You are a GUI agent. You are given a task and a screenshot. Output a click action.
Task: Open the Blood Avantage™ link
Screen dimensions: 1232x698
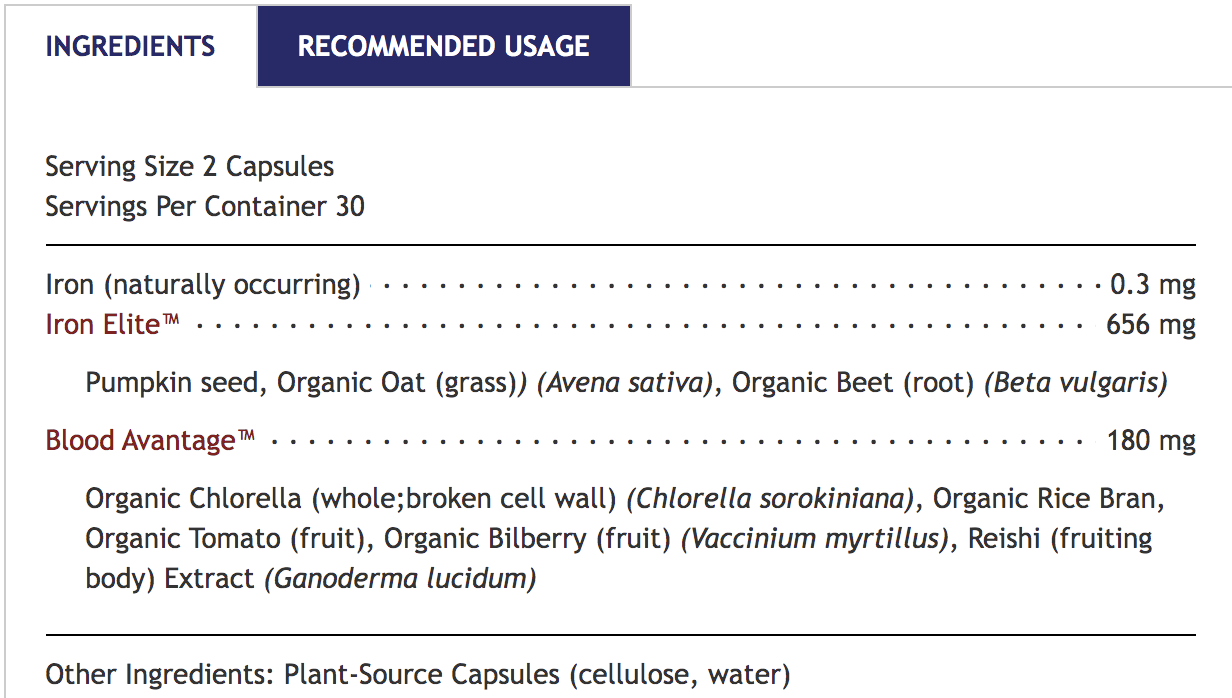151,440
